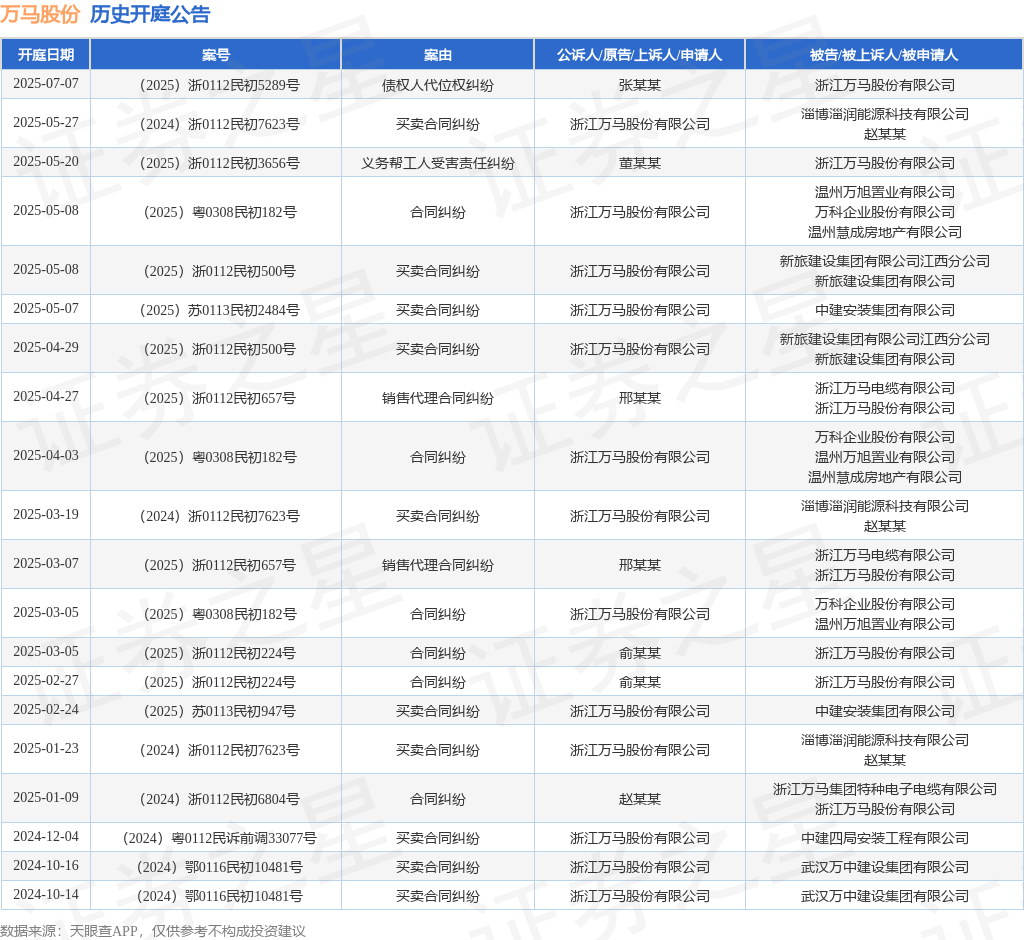Click plaintiff name 董某某
1024x940 pixels.
[x=639, y=163]
